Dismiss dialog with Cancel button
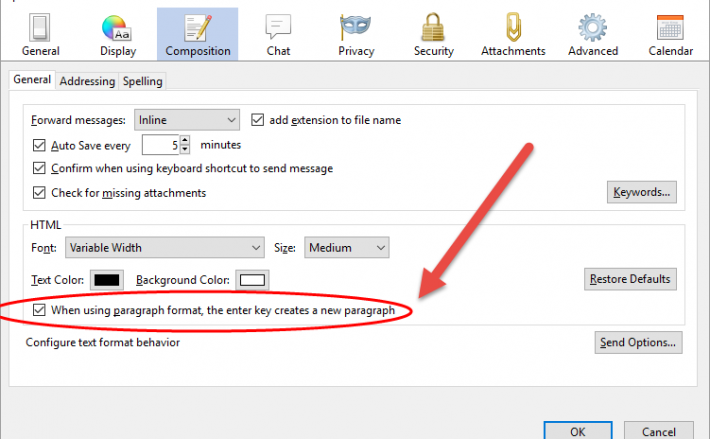Image resolution: width=710 pixels, height=439 pixels. [658, 431]
